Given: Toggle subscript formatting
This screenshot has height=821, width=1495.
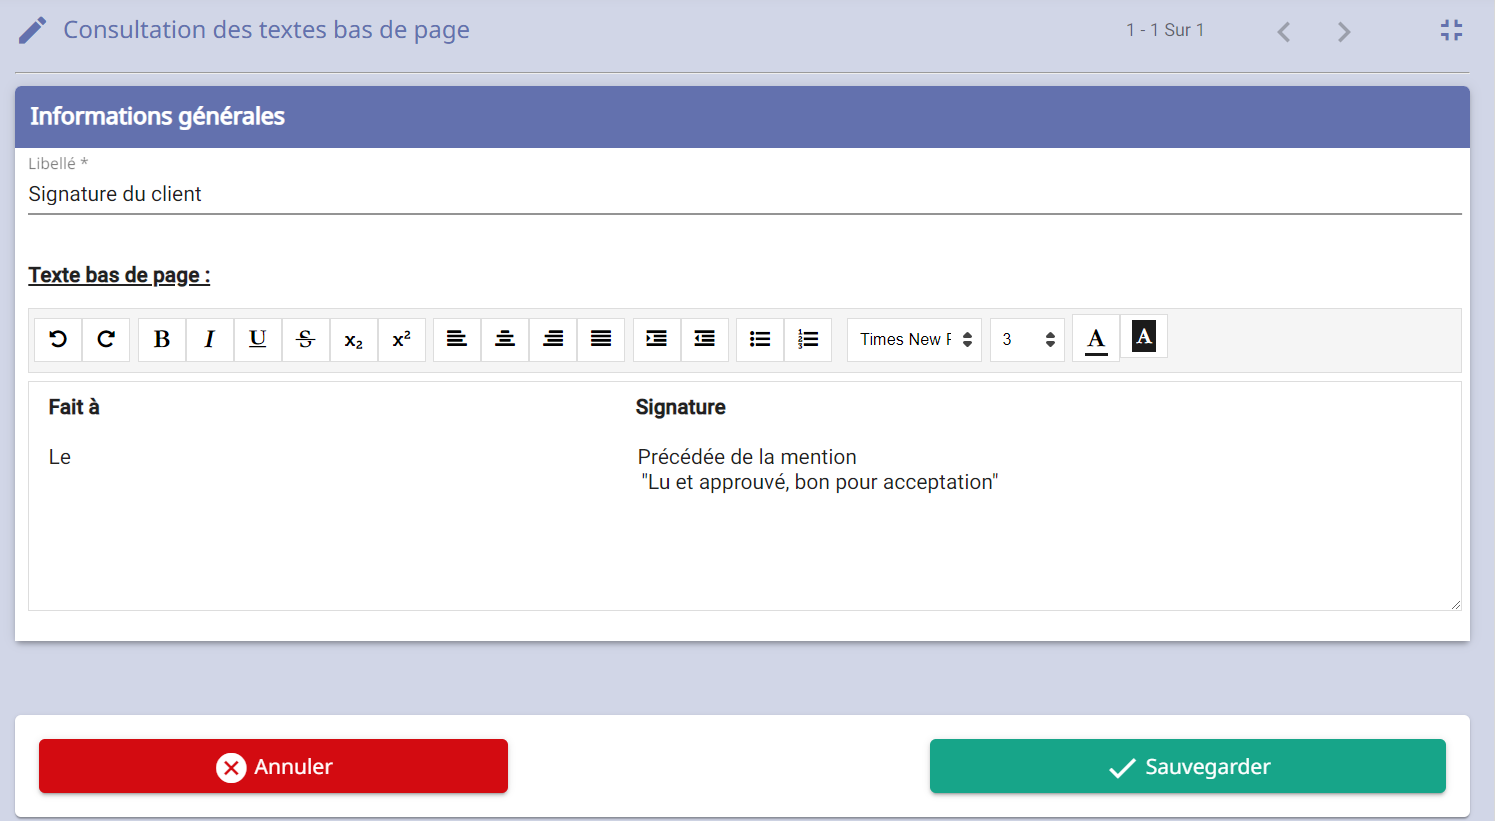Looking at the screenshot, I should 354,339.
